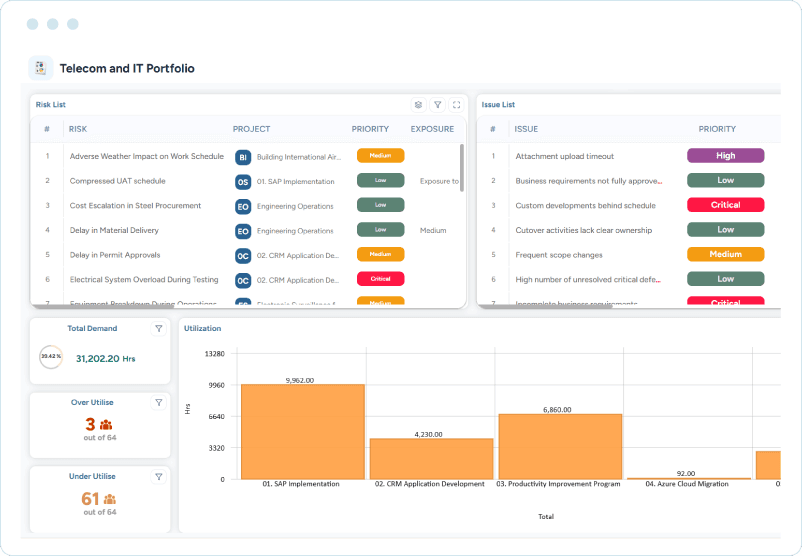Click Medium badge for Delay in Permit Approvals
The image size is (802, 556).
click(381, 254)
